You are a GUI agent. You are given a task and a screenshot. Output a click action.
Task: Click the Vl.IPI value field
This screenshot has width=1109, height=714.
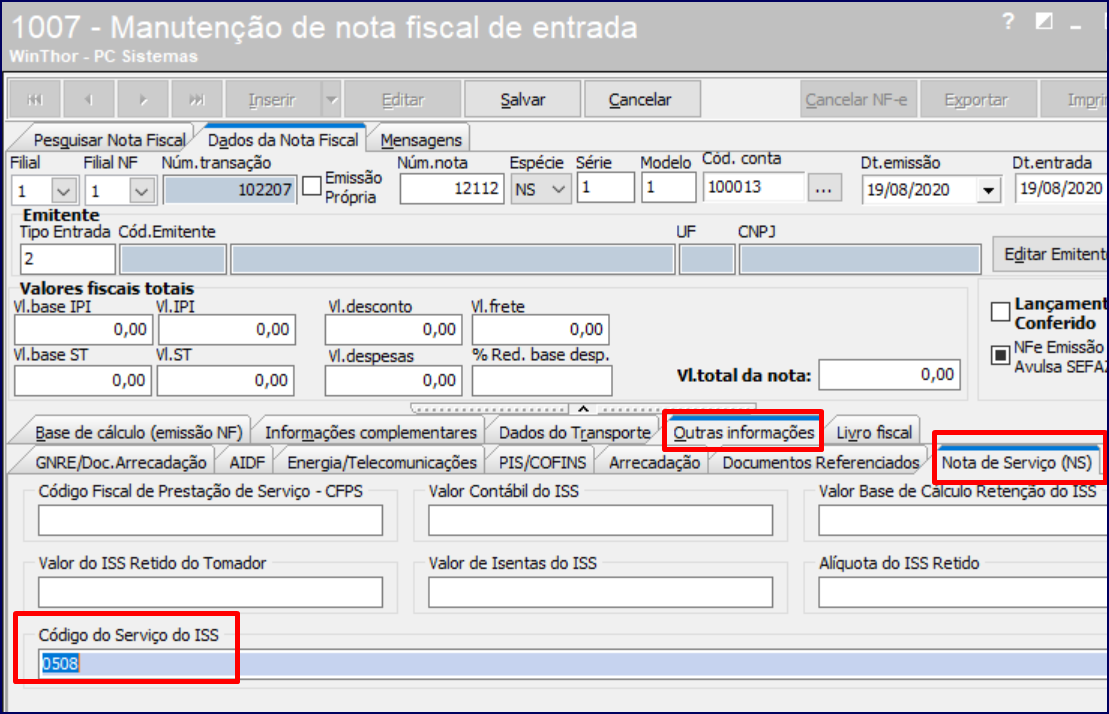[x=227, y=329]
